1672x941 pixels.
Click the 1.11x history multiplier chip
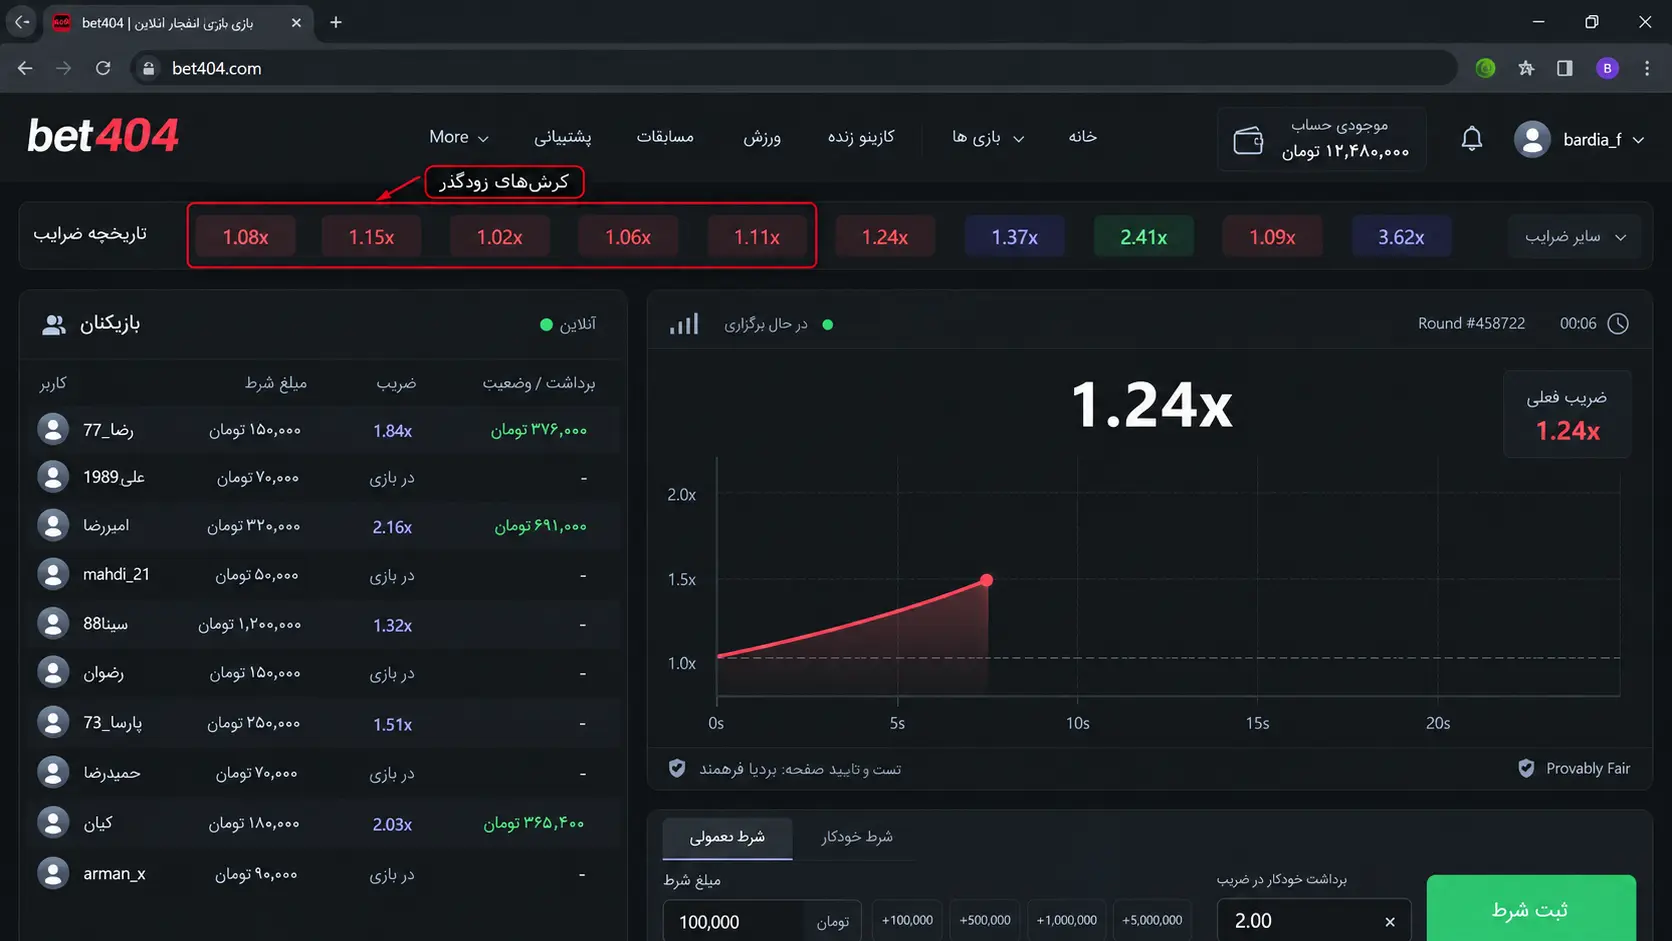(757, 237)
